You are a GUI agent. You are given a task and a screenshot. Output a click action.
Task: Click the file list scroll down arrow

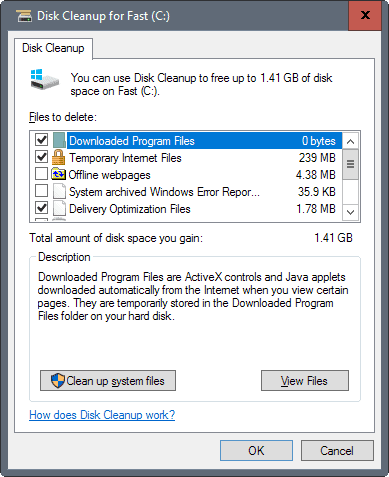350,212
